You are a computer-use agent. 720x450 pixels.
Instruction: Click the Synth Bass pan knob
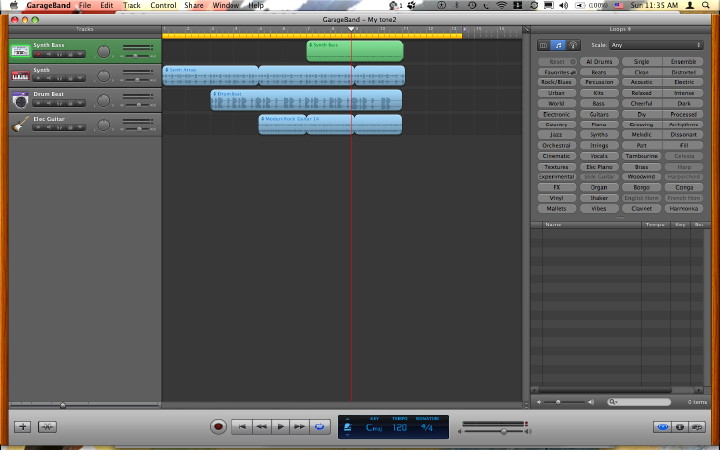pos(104,51)
